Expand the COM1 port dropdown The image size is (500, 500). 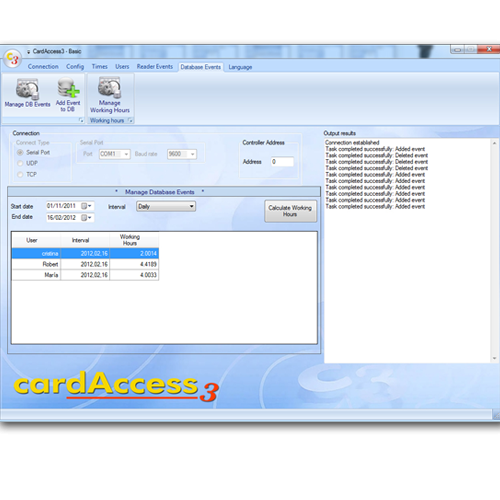(x=126, y=154)
